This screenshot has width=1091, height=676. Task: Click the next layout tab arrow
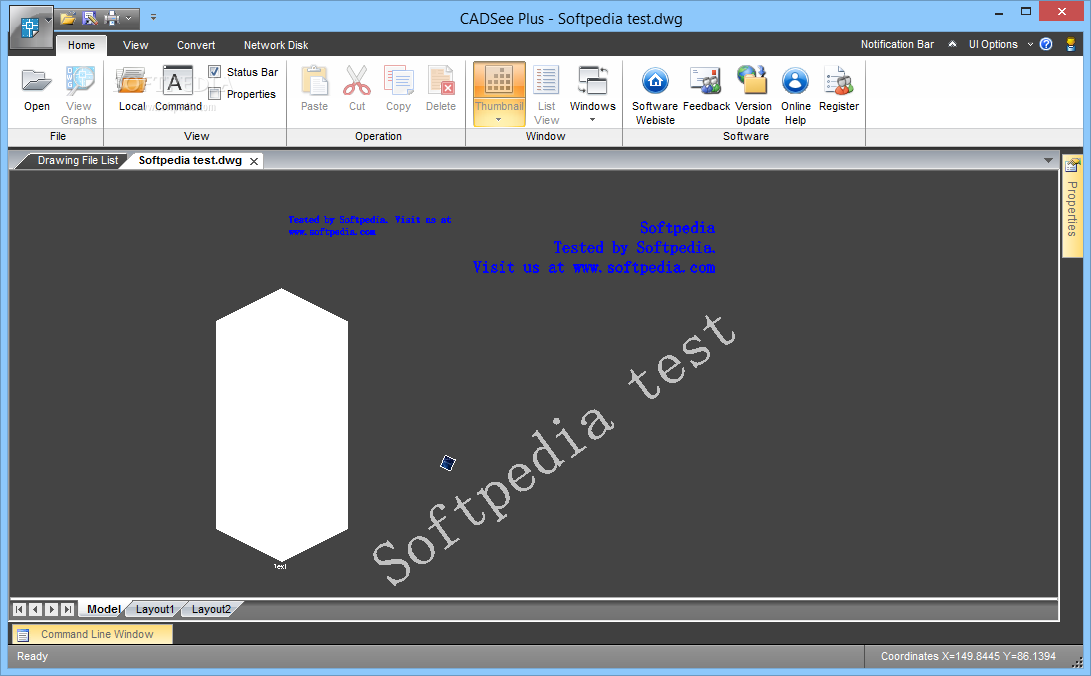(x=51, y=609)
